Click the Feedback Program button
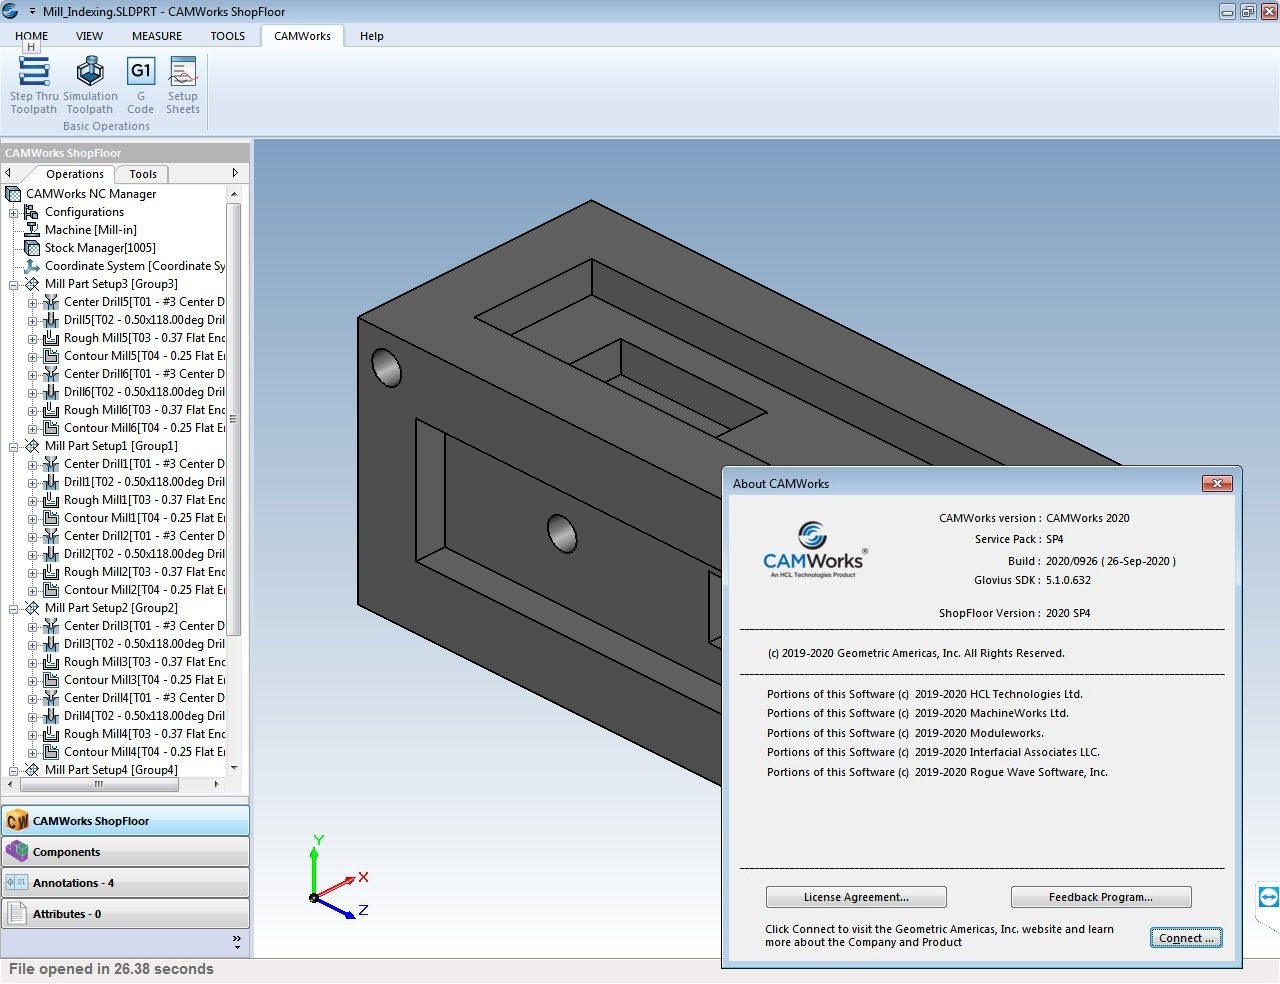Screen dimensions: 1280x984 coord(1101,897)
